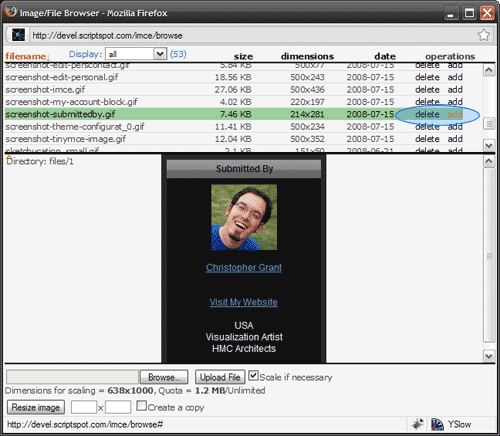The height and width of the screenshot is (436, 500).
Task: Click the file list scroll up arrow
Action: click(x=489, y=70)
